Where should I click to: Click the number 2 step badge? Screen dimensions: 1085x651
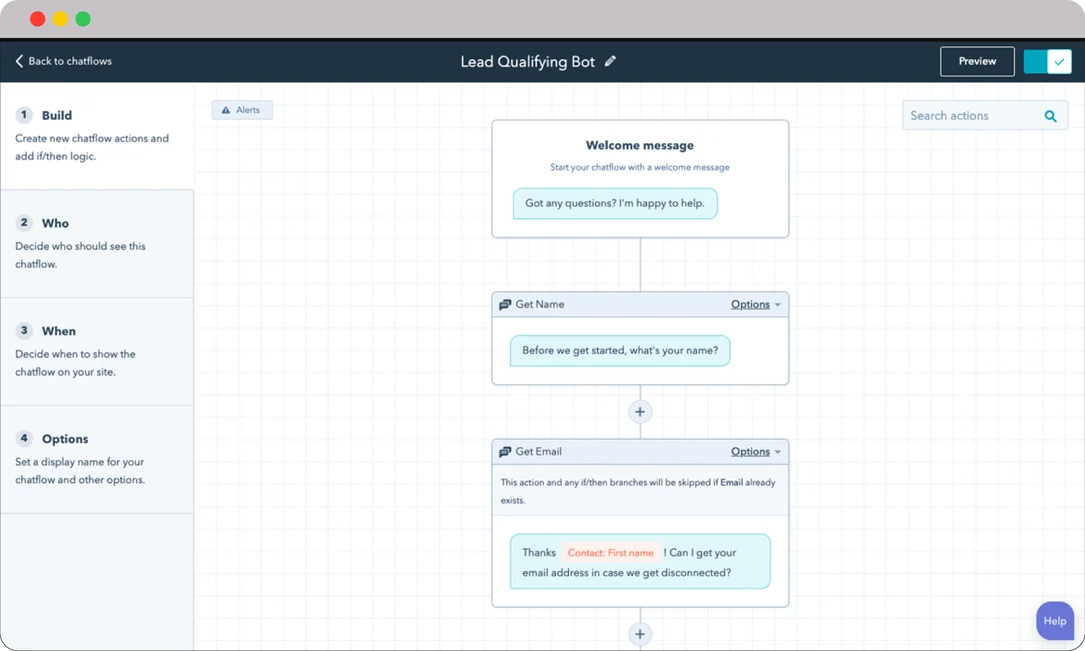(x=24, y=222)
